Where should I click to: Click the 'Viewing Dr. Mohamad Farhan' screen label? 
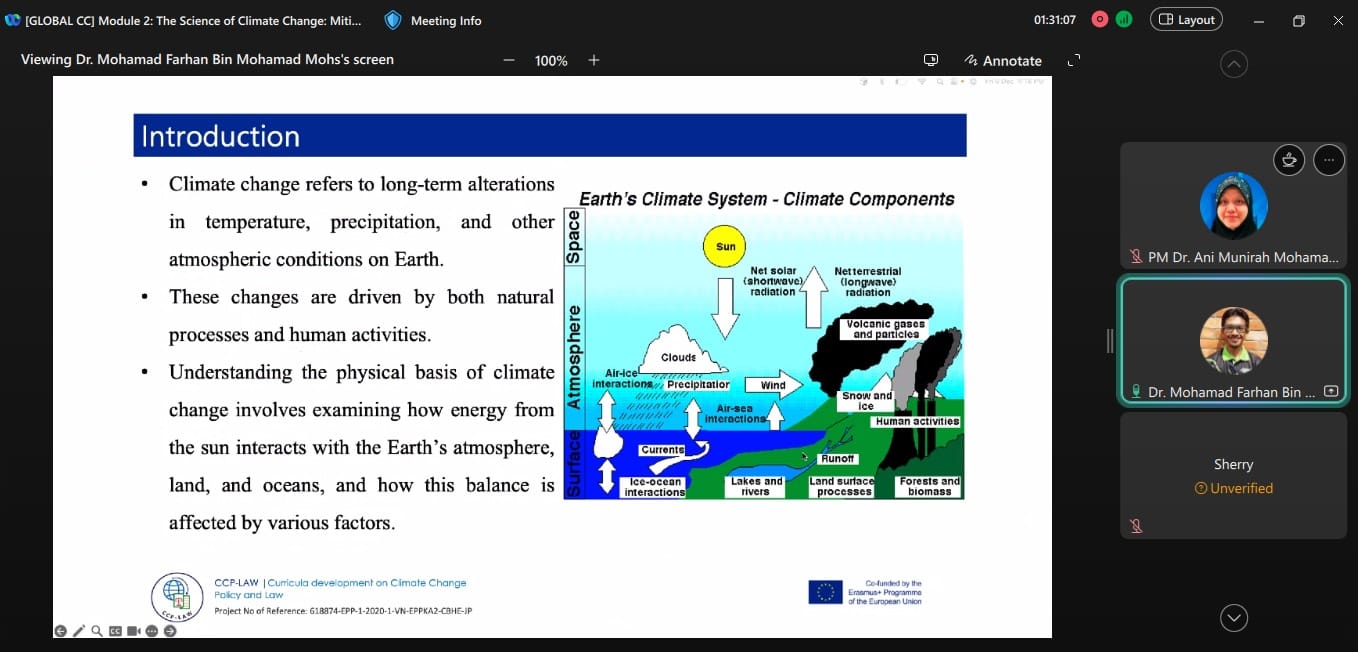pos(207,60)
